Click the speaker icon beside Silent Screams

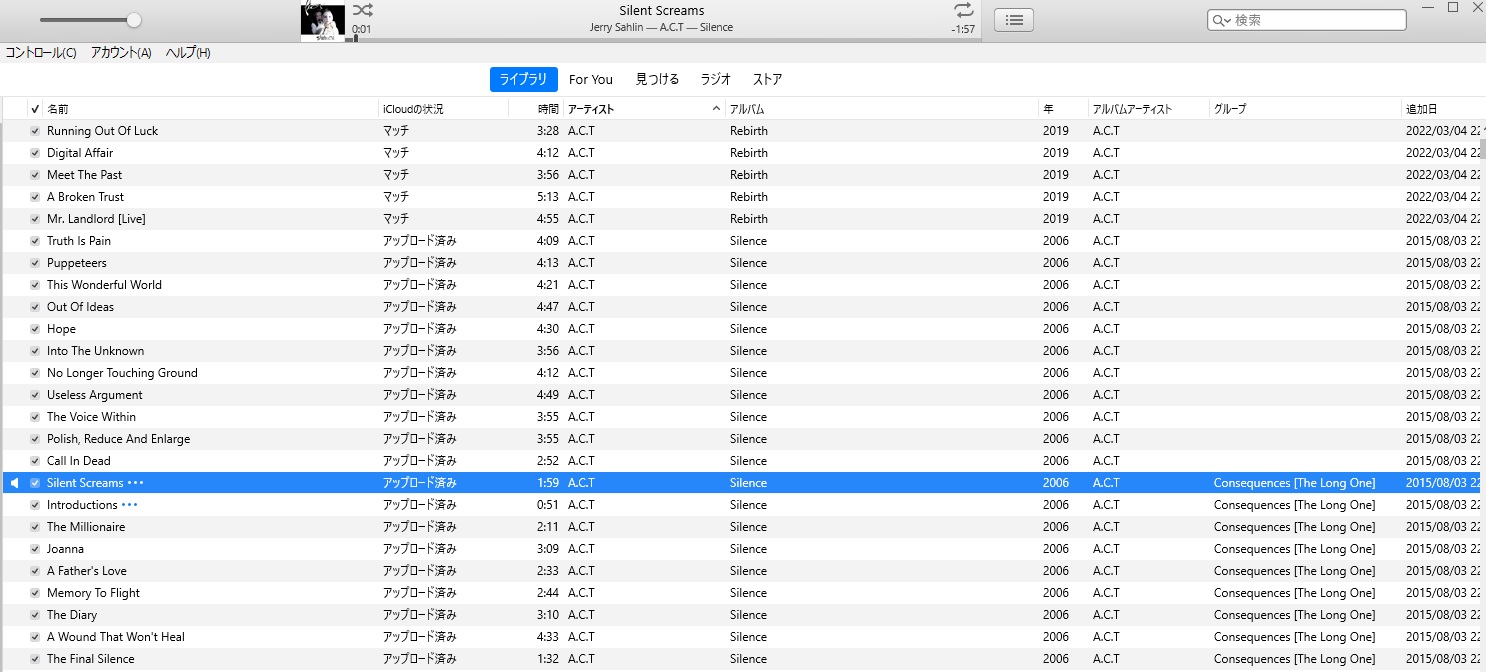pyautogui.click(x=14, y=483)
